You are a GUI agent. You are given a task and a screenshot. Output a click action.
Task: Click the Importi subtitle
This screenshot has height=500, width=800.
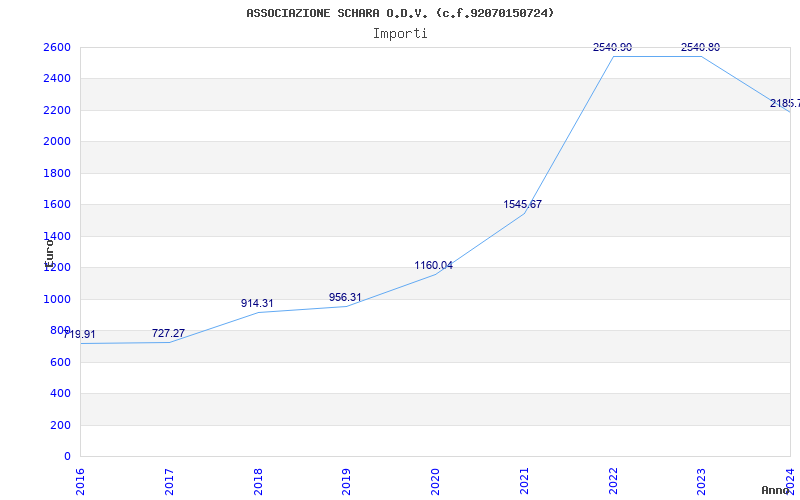[400, 34]
